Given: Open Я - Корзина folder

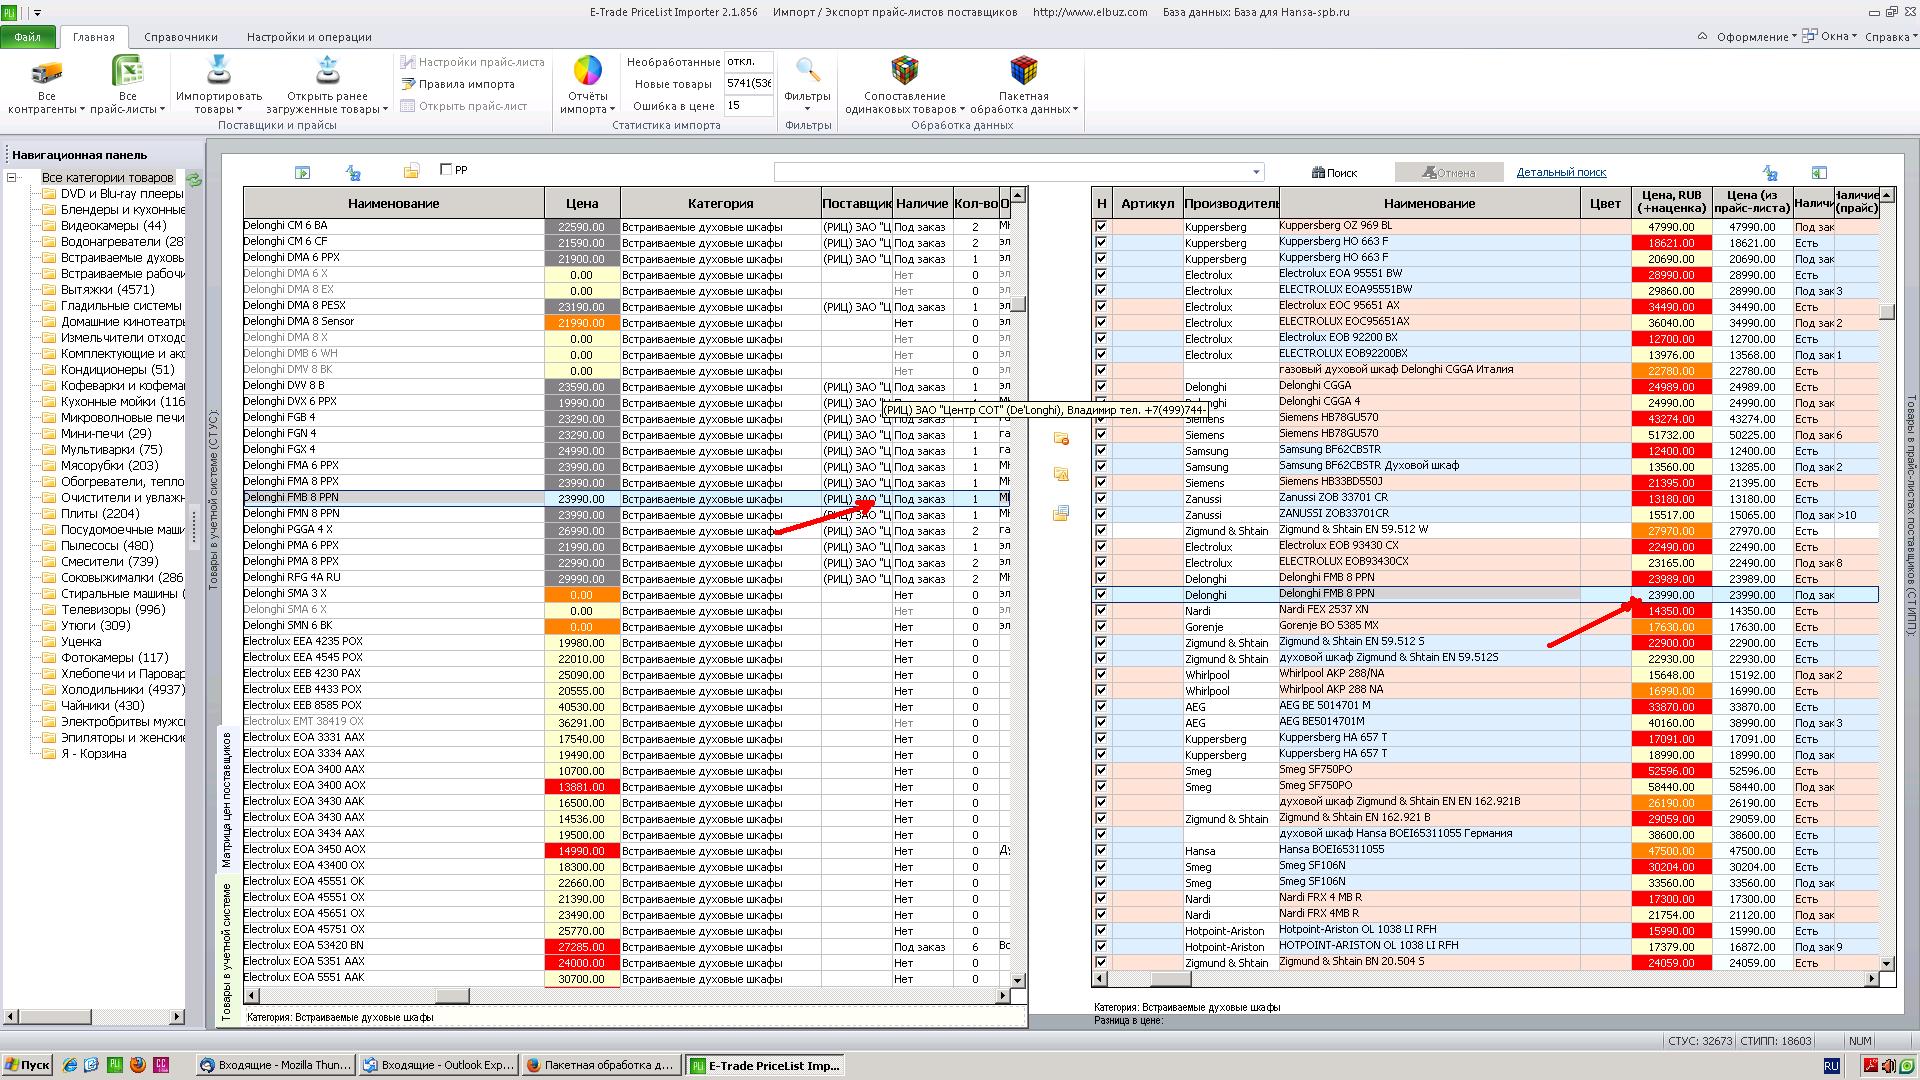Looking at the screenshot, I should coord(85,754).
